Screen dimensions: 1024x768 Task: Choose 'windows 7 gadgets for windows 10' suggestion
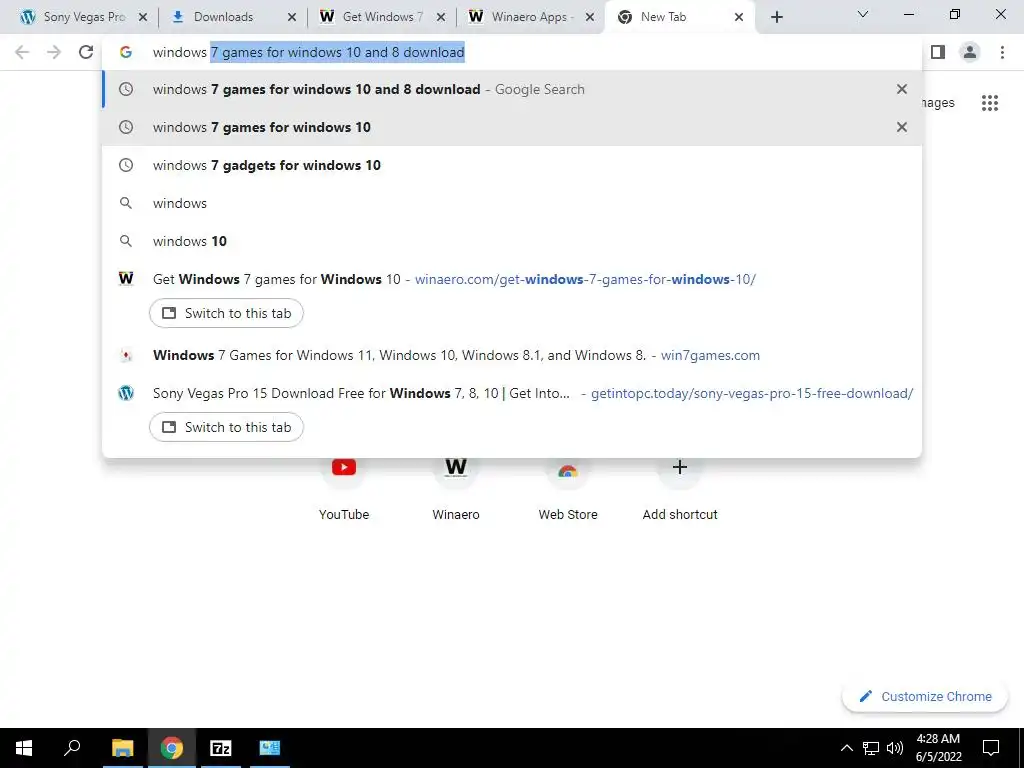(x=512, y=165)
